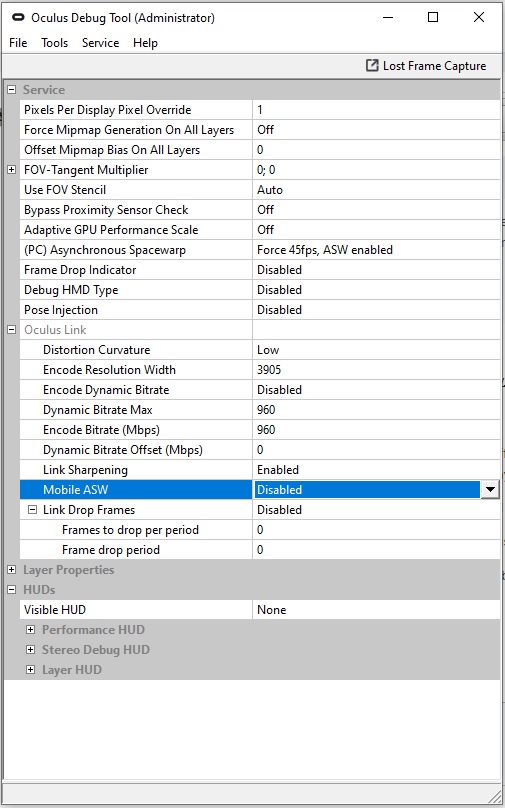505x808 pixels.
Task: Select the Debug HMD Type label
Action: (71, 290)
